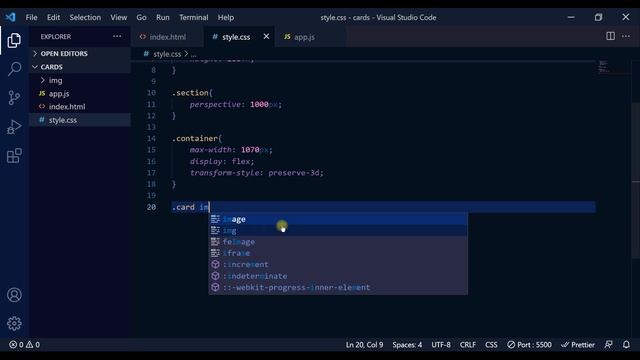Viewport: 640px width, 360px height.
Task: Change end of line sequence CRLF
Action: click(x=468, y=344)
